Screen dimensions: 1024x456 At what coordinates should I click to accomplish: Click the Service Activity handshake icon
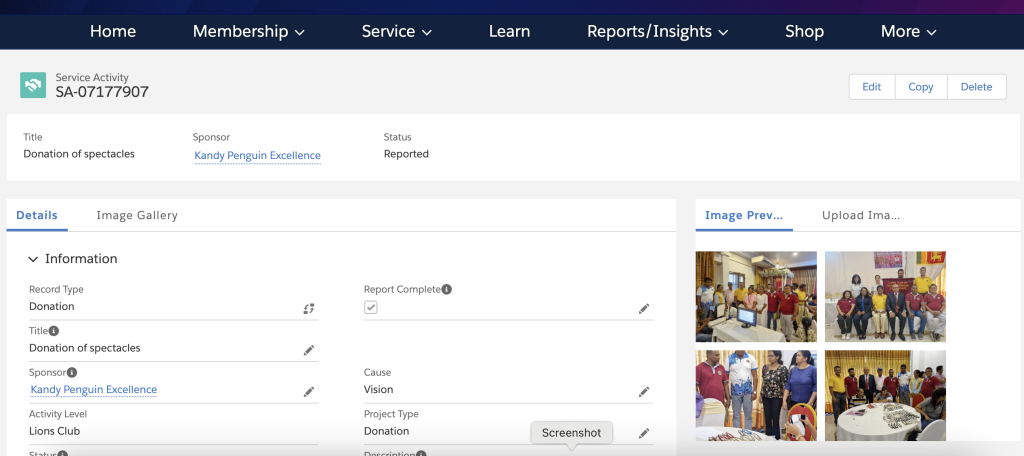click(x=33, y=85)
